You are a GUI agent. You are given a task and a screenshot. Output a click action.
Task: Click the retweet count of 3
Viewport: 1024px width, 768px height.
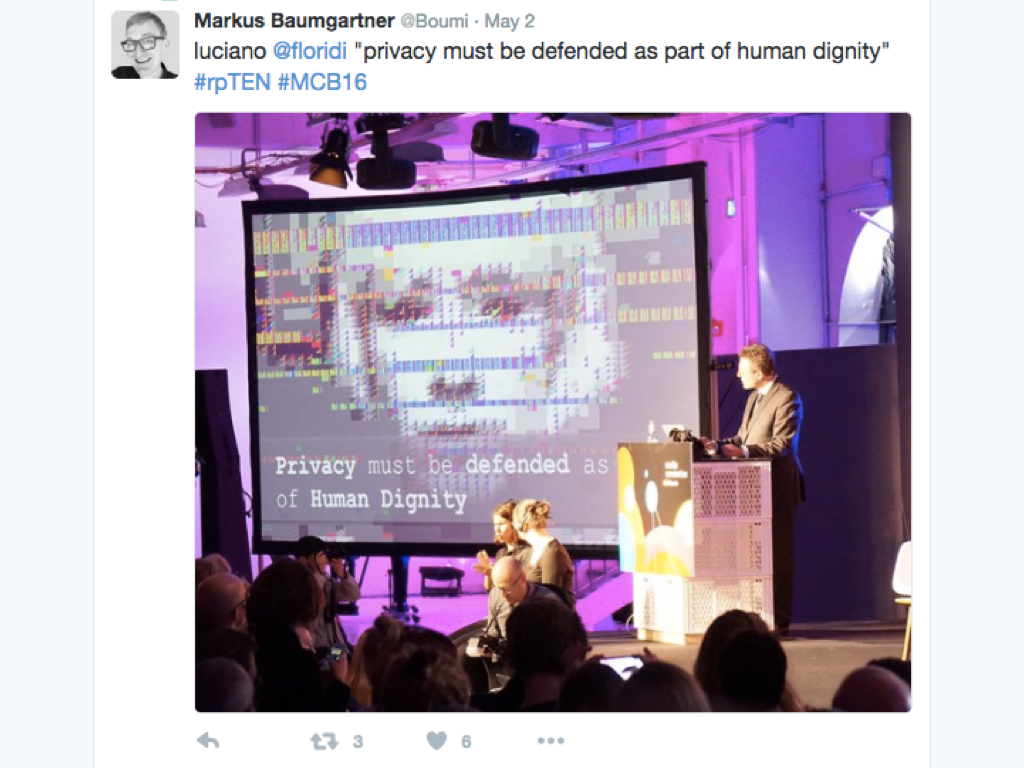(358, 741)
